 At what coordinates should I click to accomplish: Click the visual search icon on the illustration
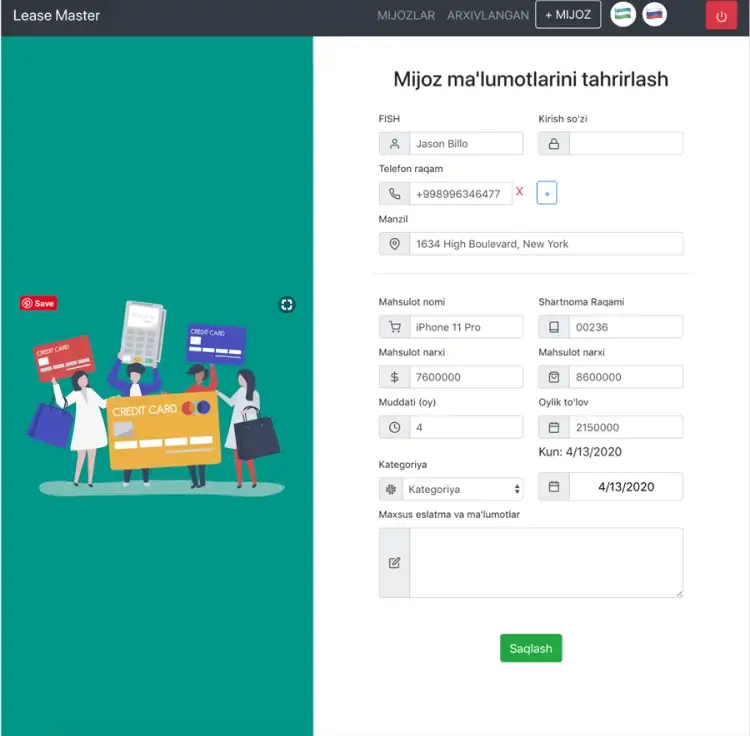(x=287, y=304)
